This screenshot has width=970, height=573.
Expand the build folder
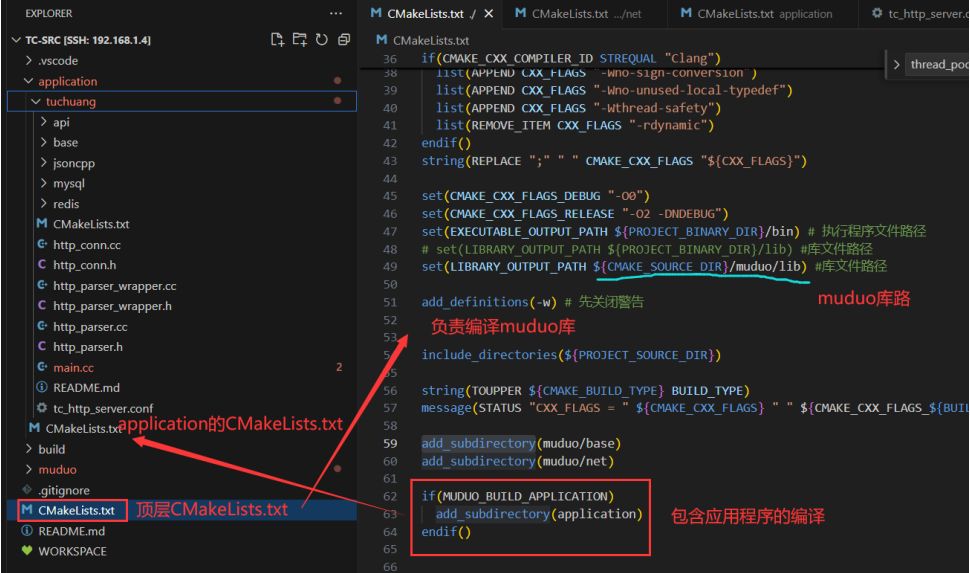click(x=28, y=449)
